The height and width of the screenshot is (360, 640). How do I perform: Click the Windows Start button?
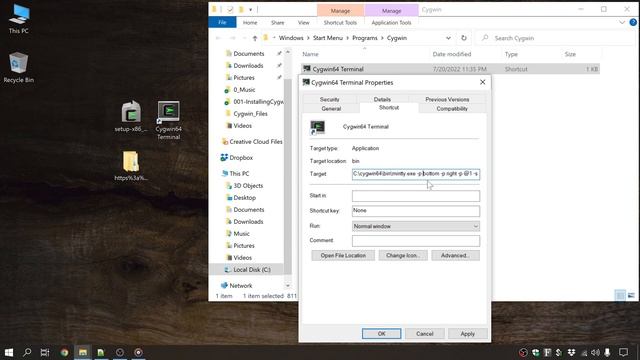click(9, 352)
